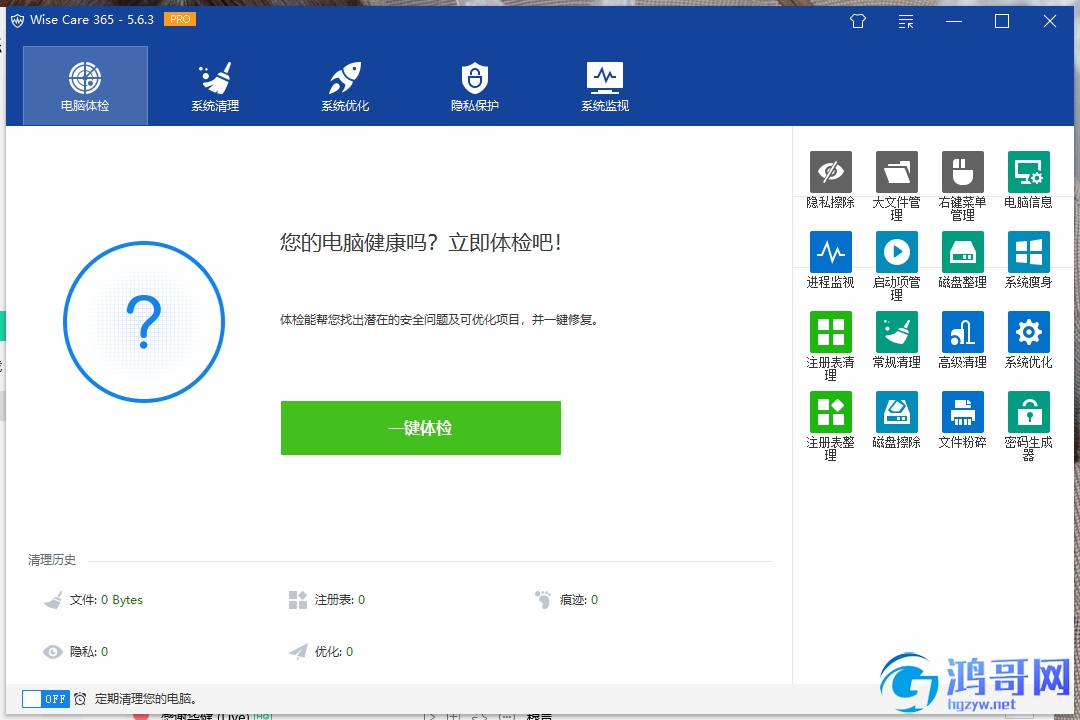Open the 大文件管理 big files manager
The width and height of the screenshot is (1080, 720).
click(x=897, y=185)
